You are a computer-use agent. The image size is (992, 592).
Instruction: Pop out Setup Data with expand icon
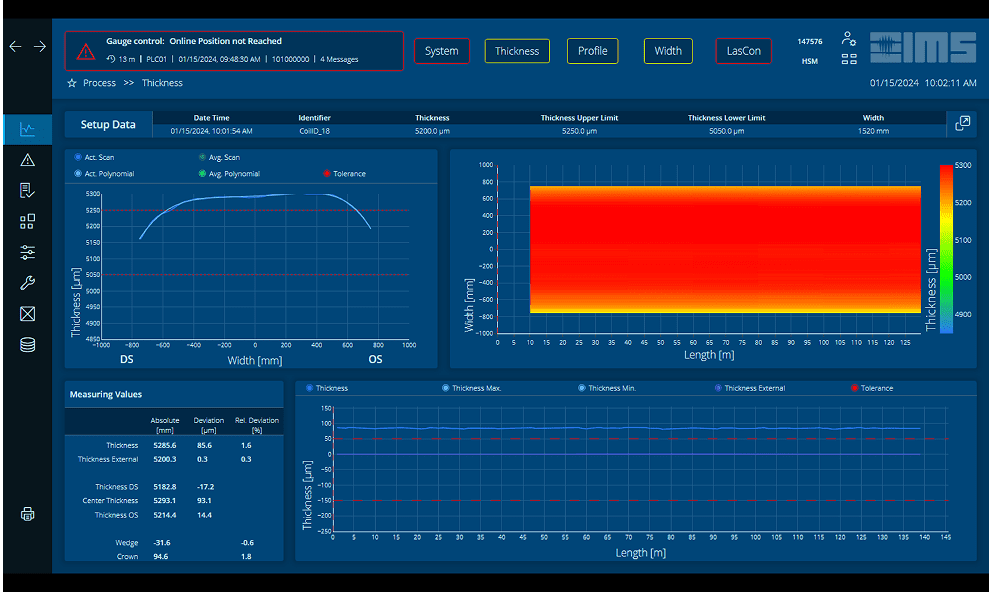962,124
